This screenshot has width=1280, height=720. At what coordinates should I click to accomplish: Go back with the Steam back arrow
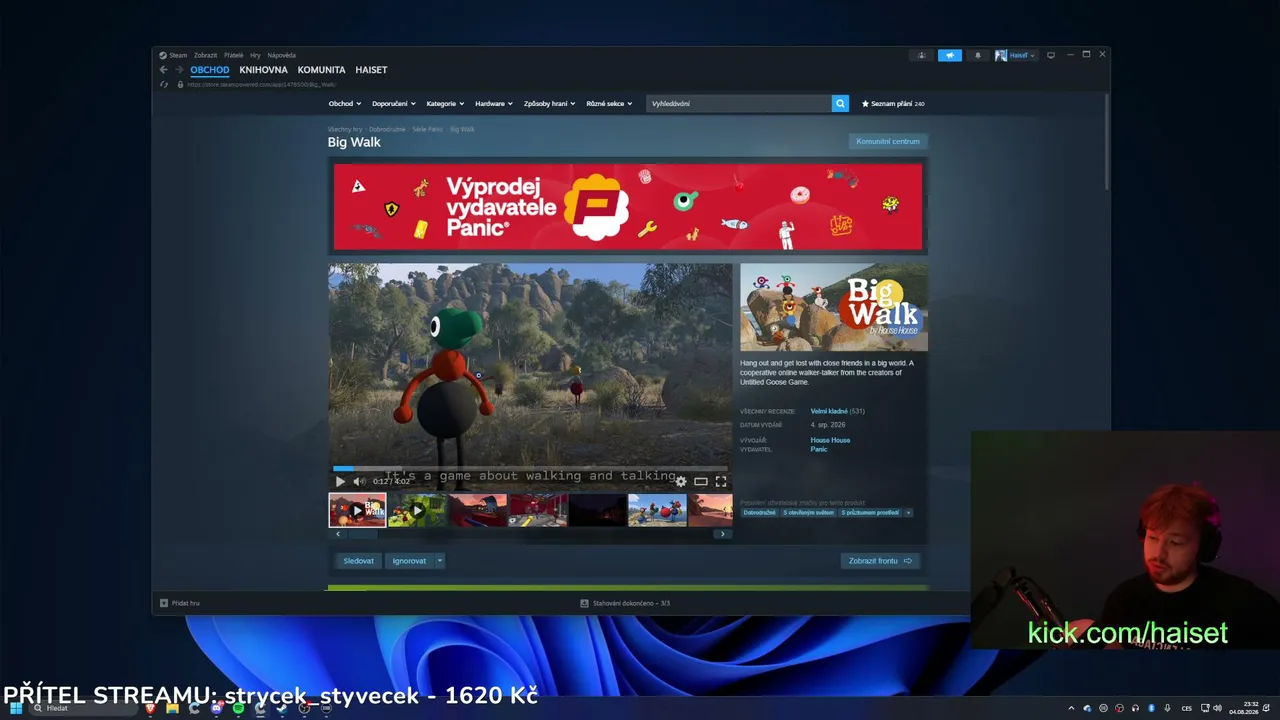tap(164, 70)
